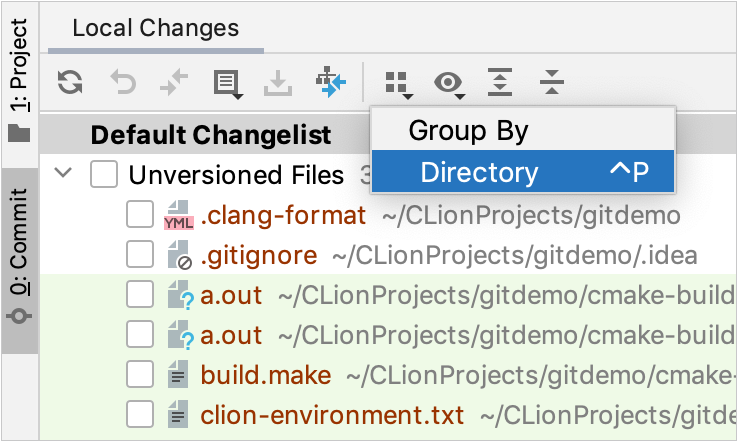Check the Unversioned Files checkbox
737x442 pixels.
click(103, 175)
